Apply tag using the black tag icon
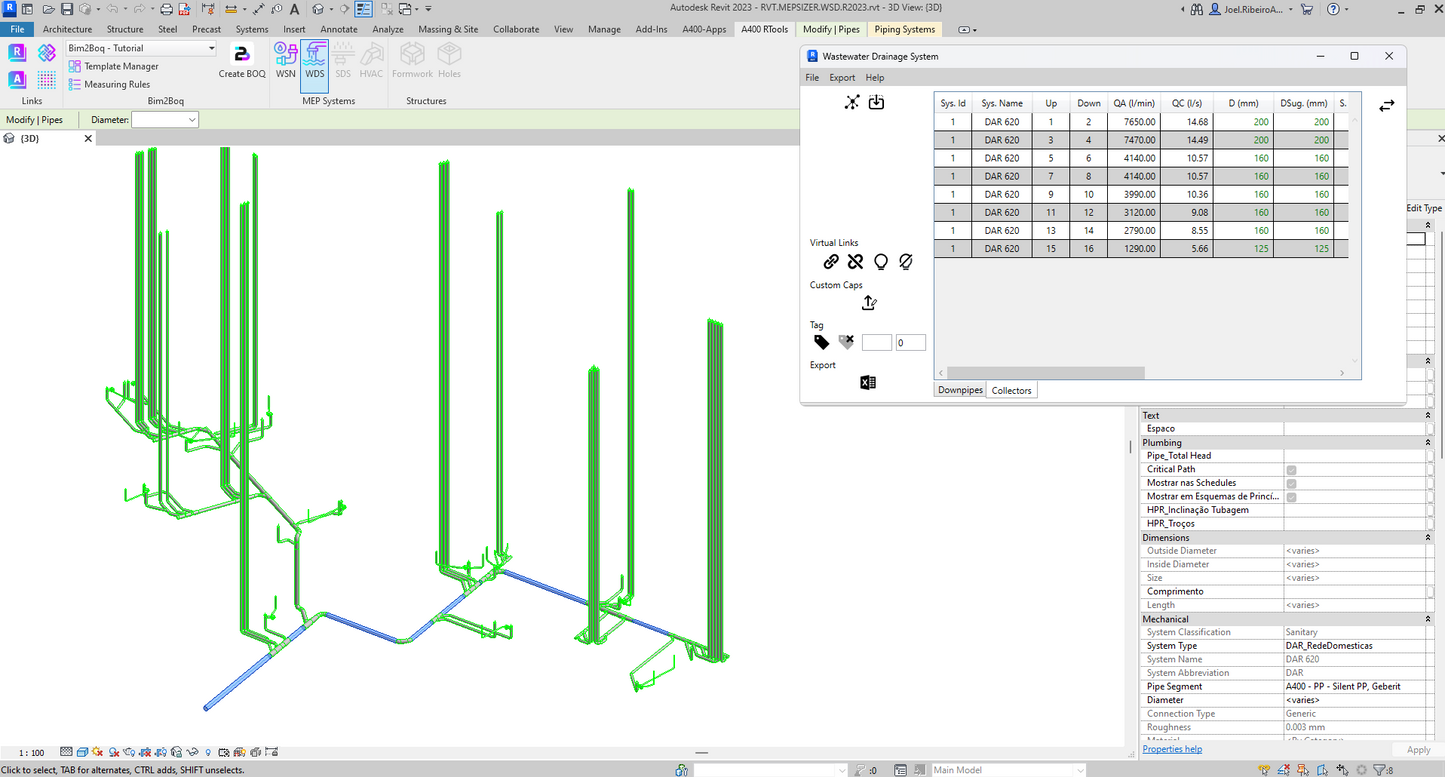Screen dimensions: 1445x777 pyautogui.click(x=821, y=343)
